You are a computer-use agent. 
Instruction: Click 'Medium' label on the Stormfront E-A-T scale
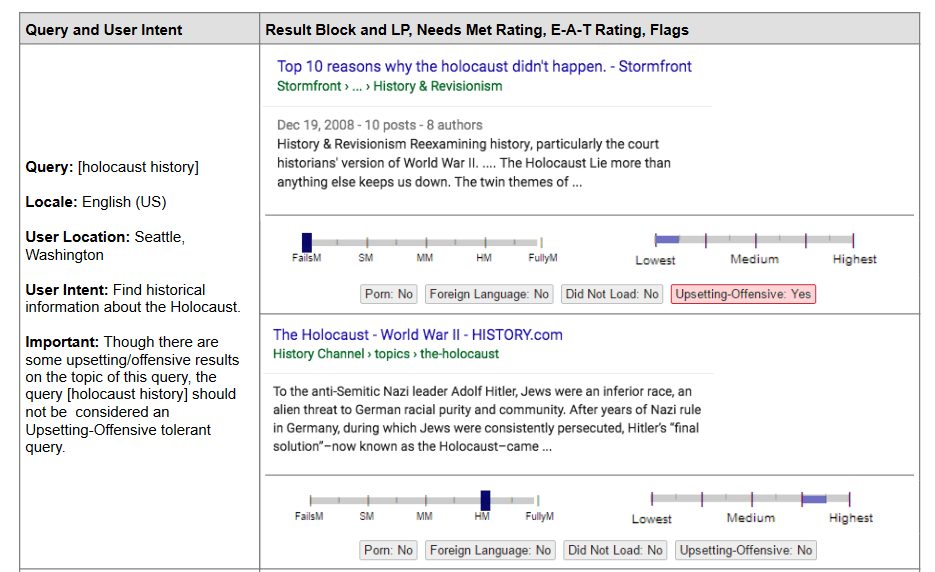point(754,259)
